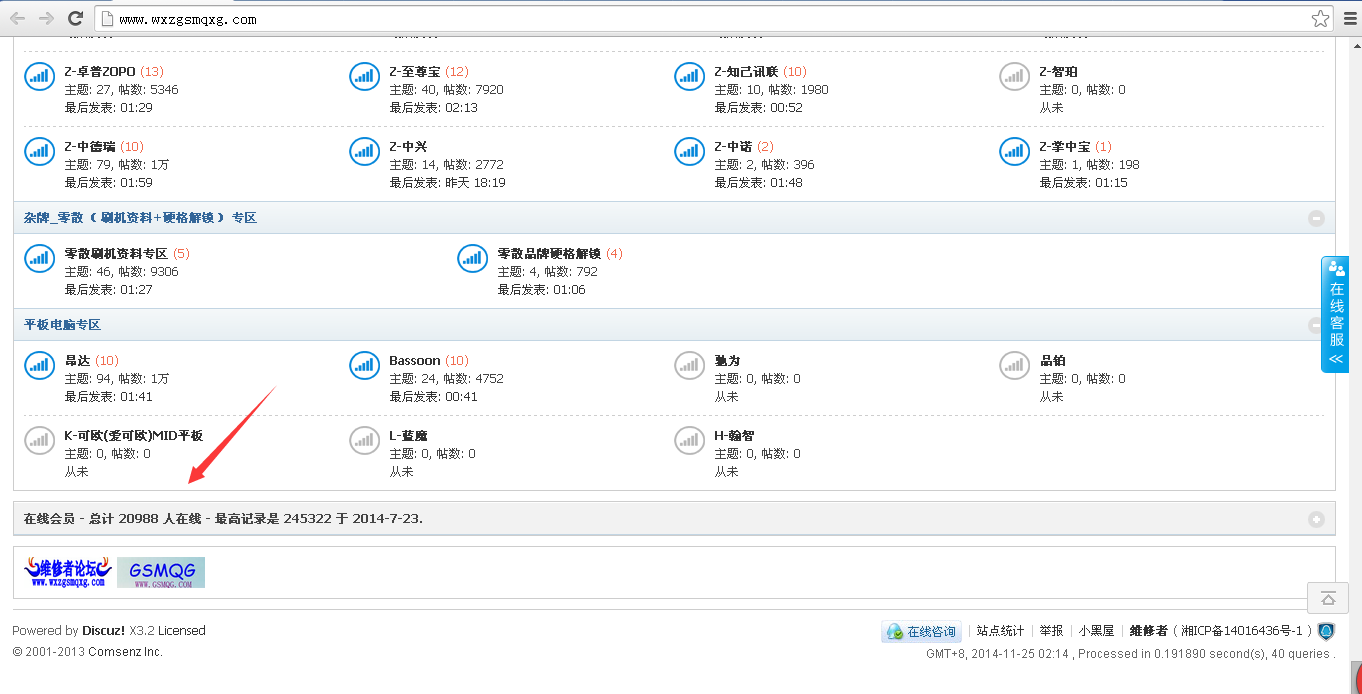Collapse the 杂牌_零散 section

click(x=1316, y=218)
